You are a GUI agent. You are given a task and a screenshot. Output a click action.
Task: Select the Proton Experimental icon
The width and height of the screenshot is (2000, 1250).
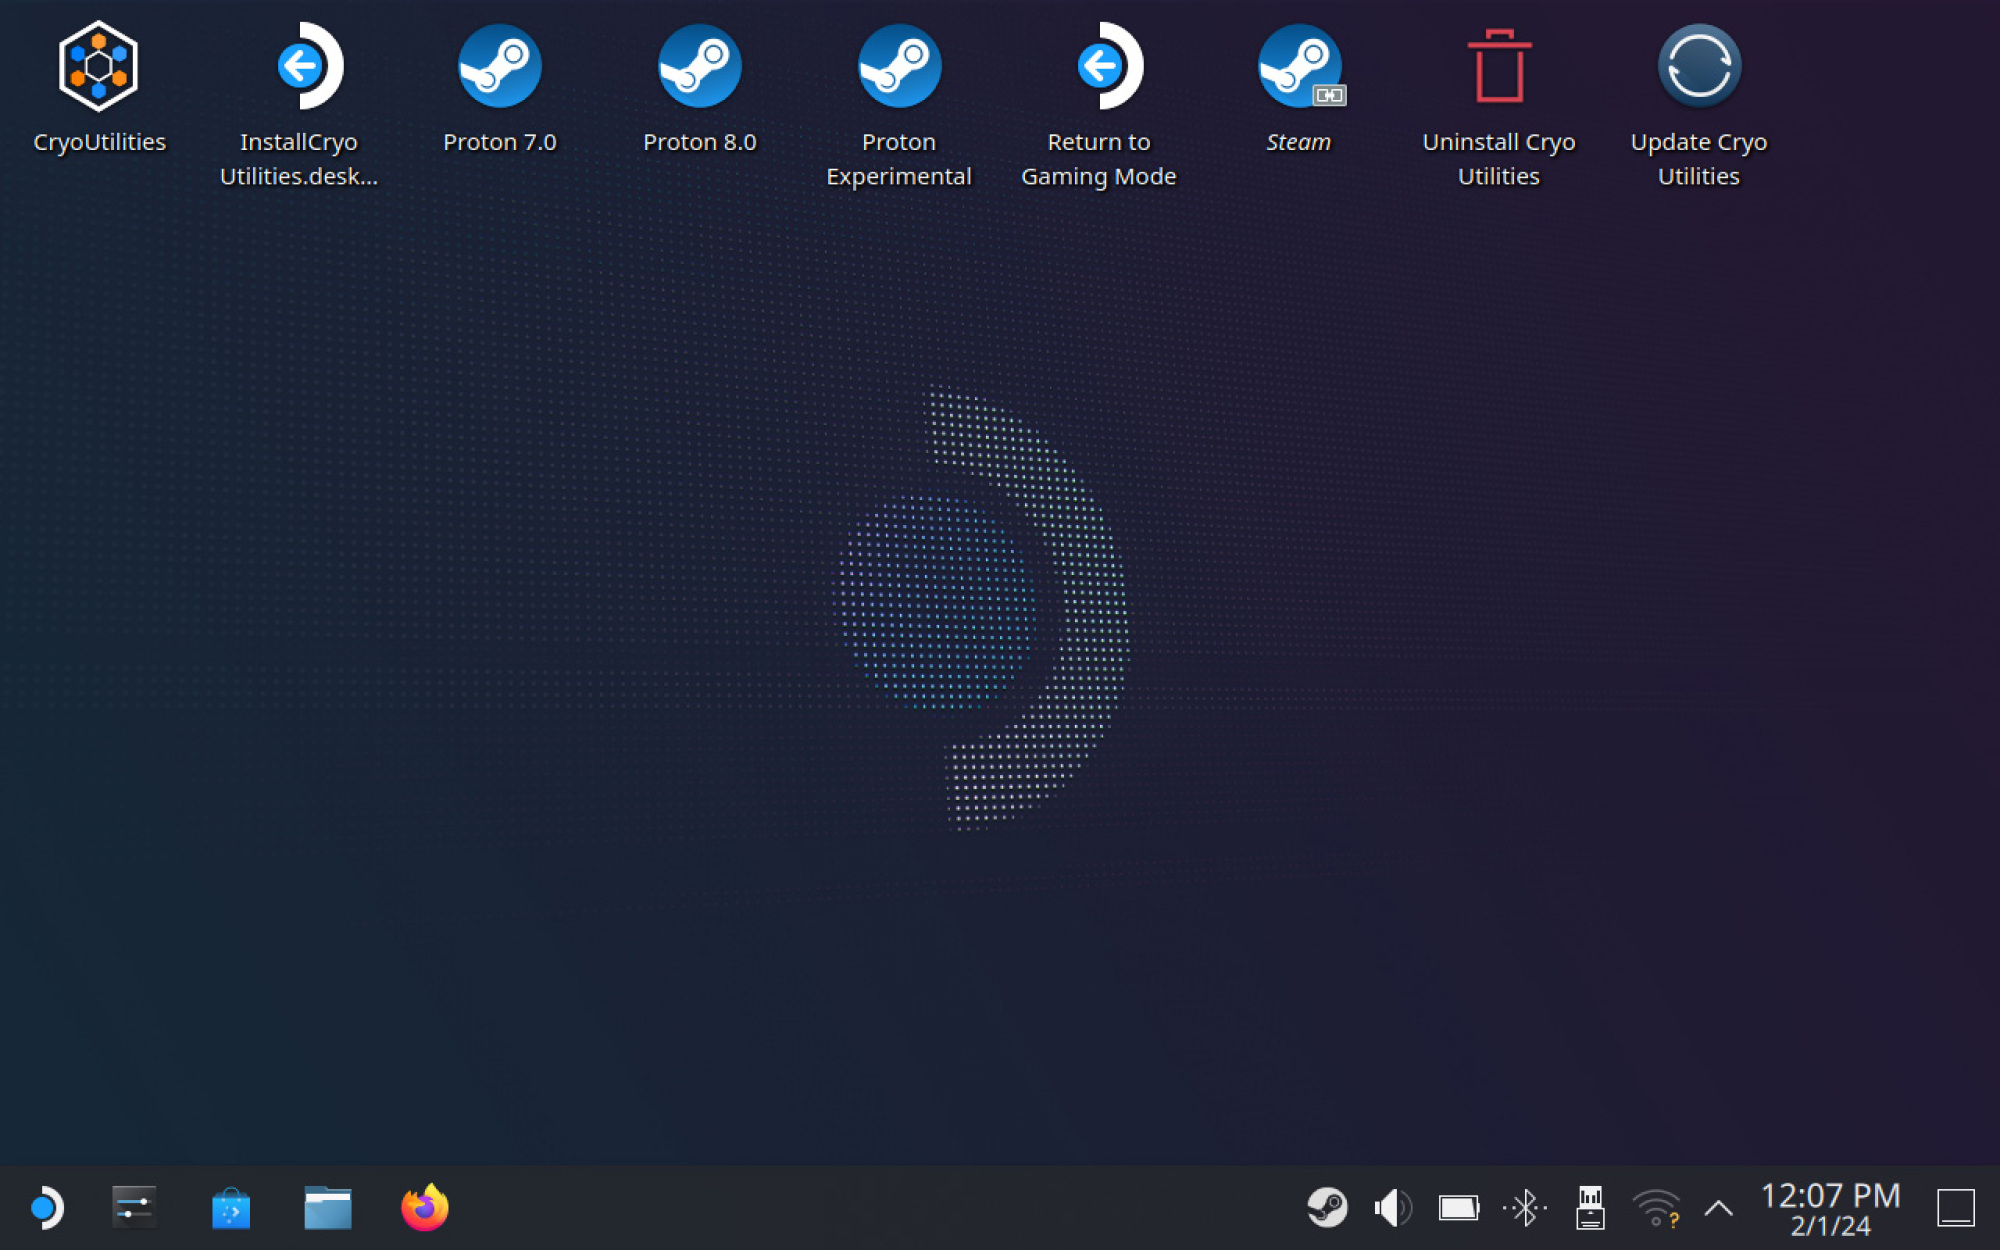tap(899, 66)
